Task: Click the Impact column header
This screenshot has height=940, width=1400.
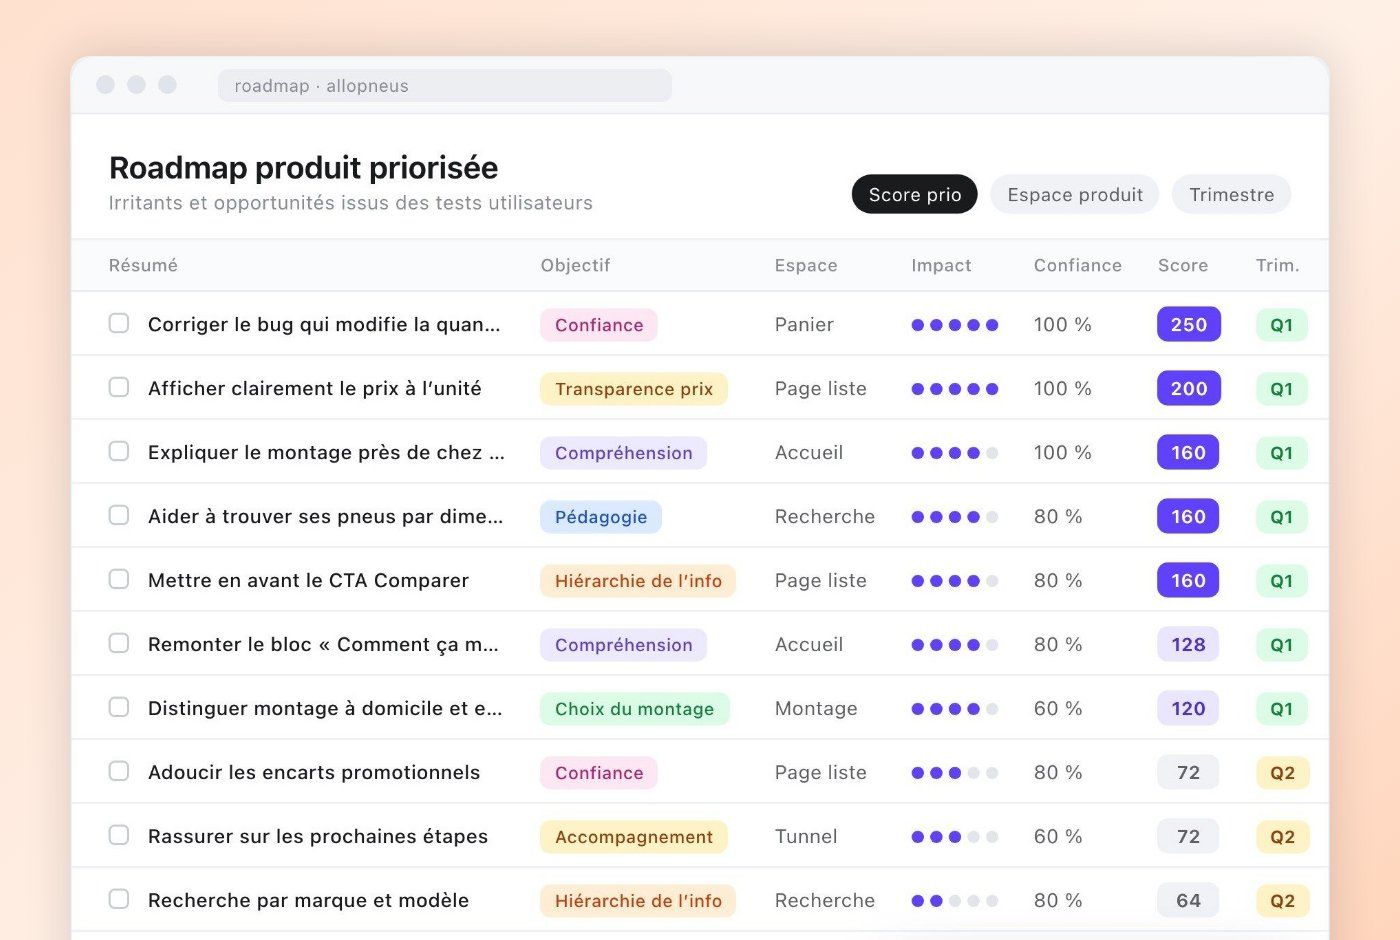Action: pyautogui.click(x=941, y=265)
